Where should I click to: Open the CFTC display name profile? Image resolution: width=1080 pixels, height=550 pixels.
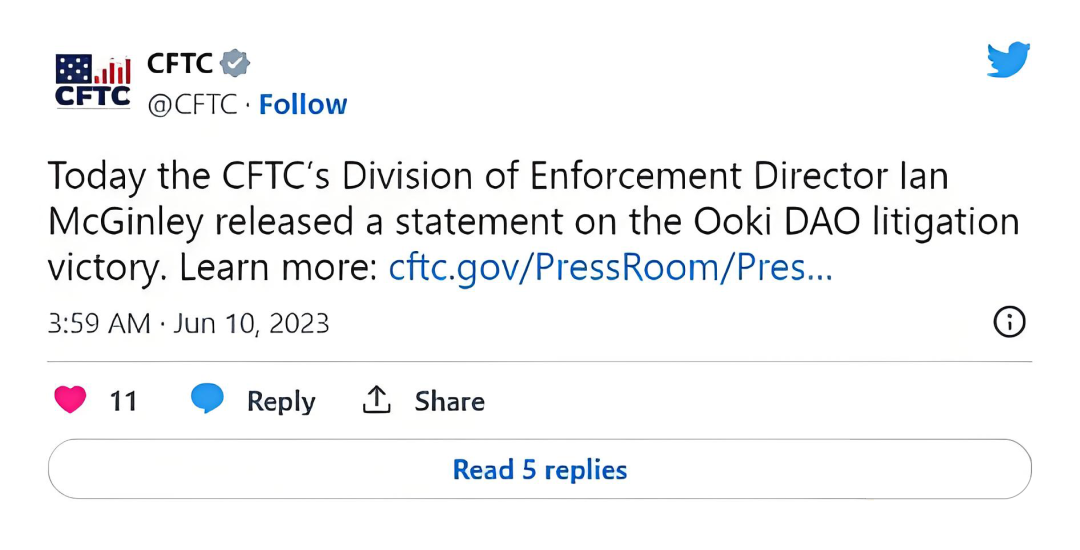point(180,63)
